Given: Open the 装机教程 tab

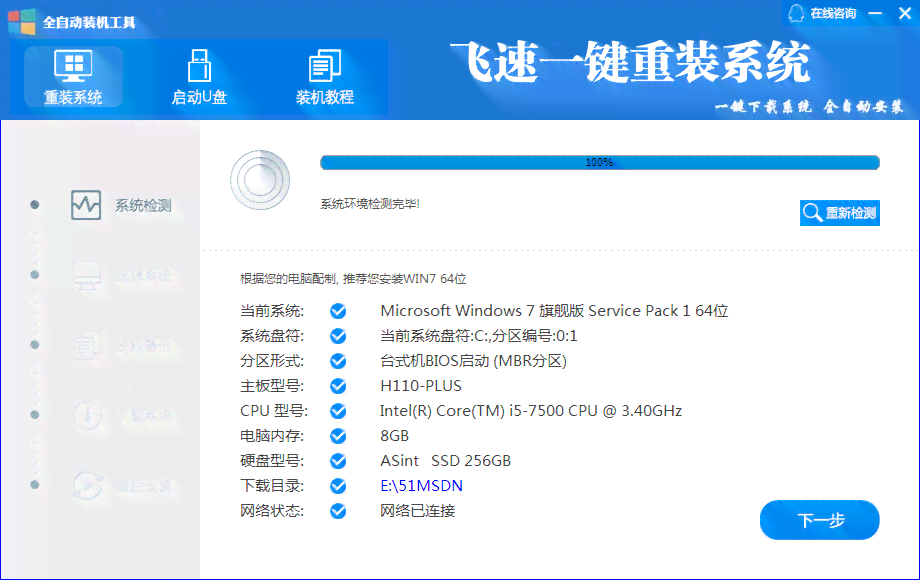Looking at the screenshot, I should pyautogui.click(x=324, y=77).
